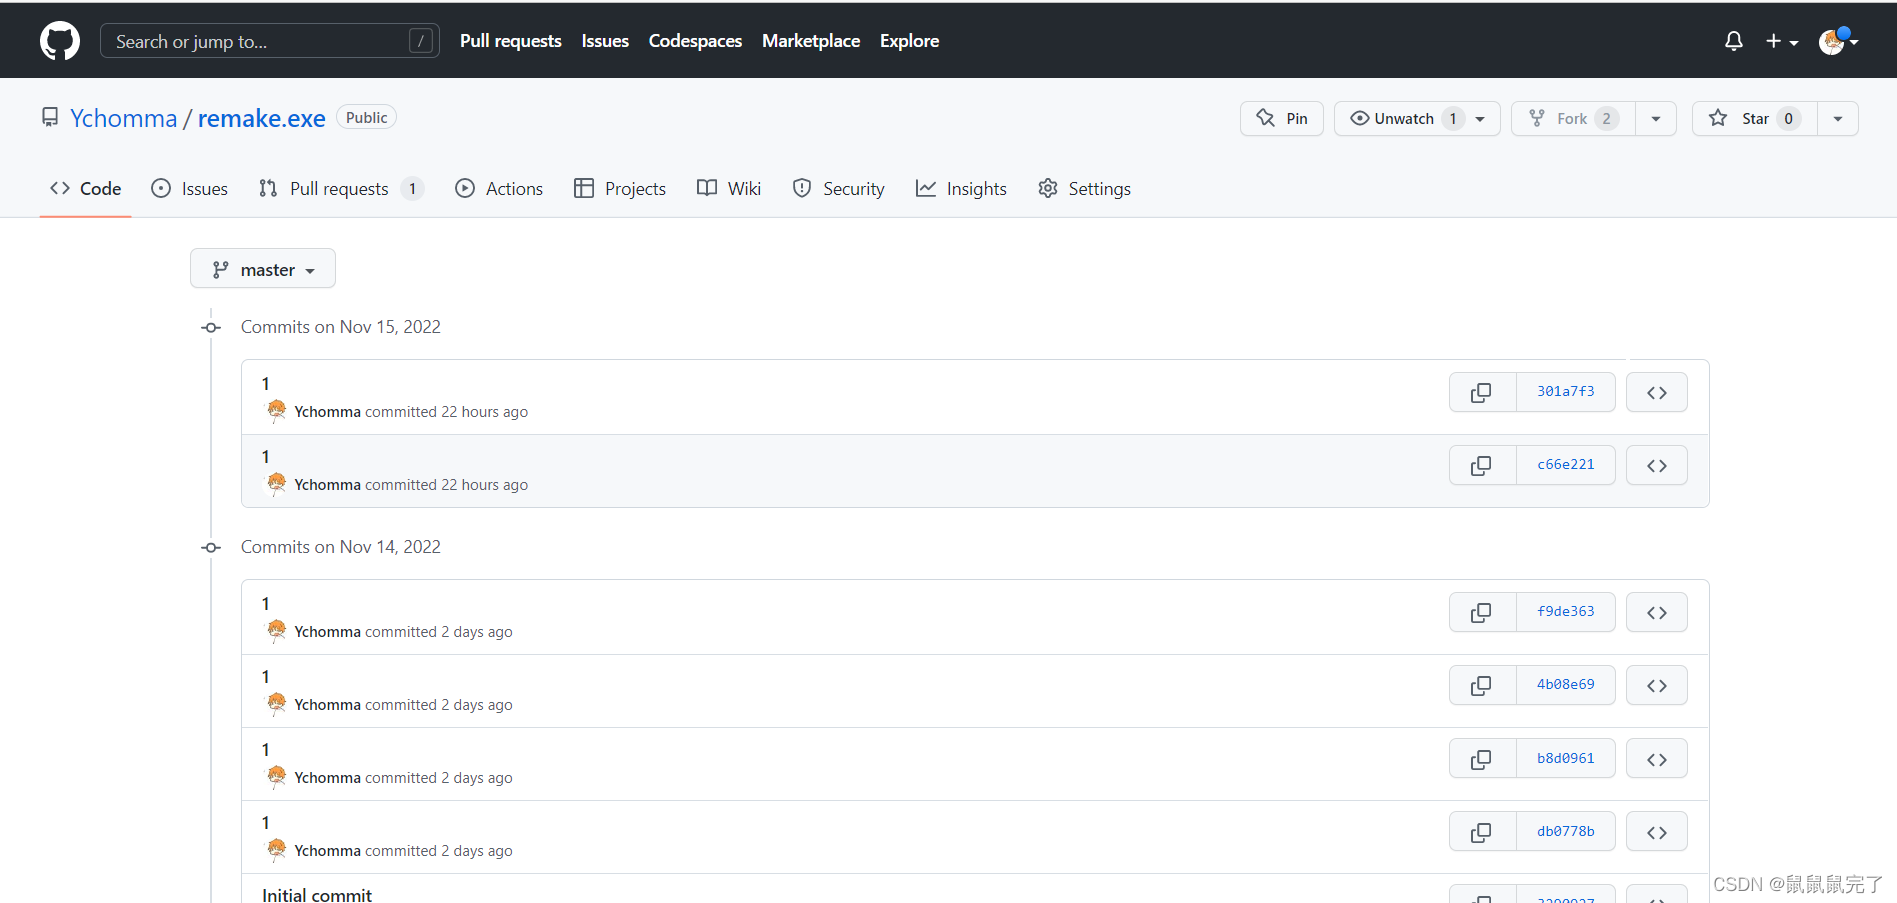1897x903 pixels.
Task: Switch to the Projects tab
Action: (x=620, y=188)
